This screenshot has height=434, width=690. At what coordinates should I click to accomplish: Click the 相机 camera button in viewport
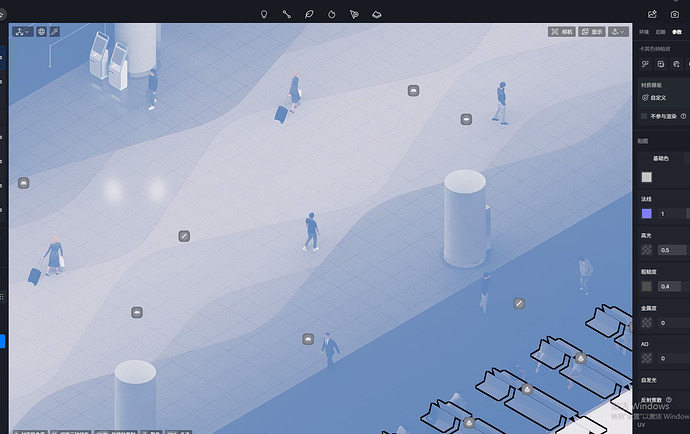click(561, 32)
